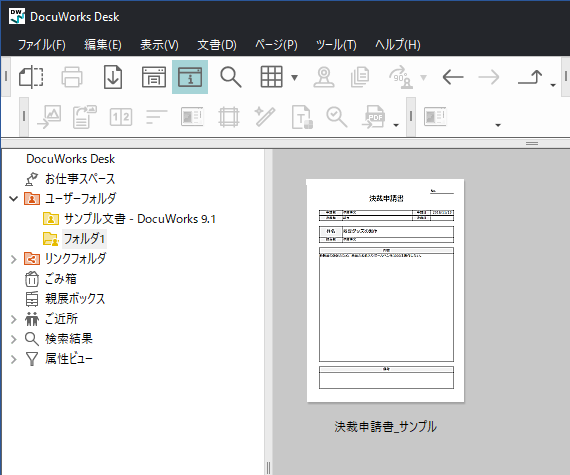570x475 pixels.
Task: Open the 表示(V) menu
Action: (x=159, y=45)
